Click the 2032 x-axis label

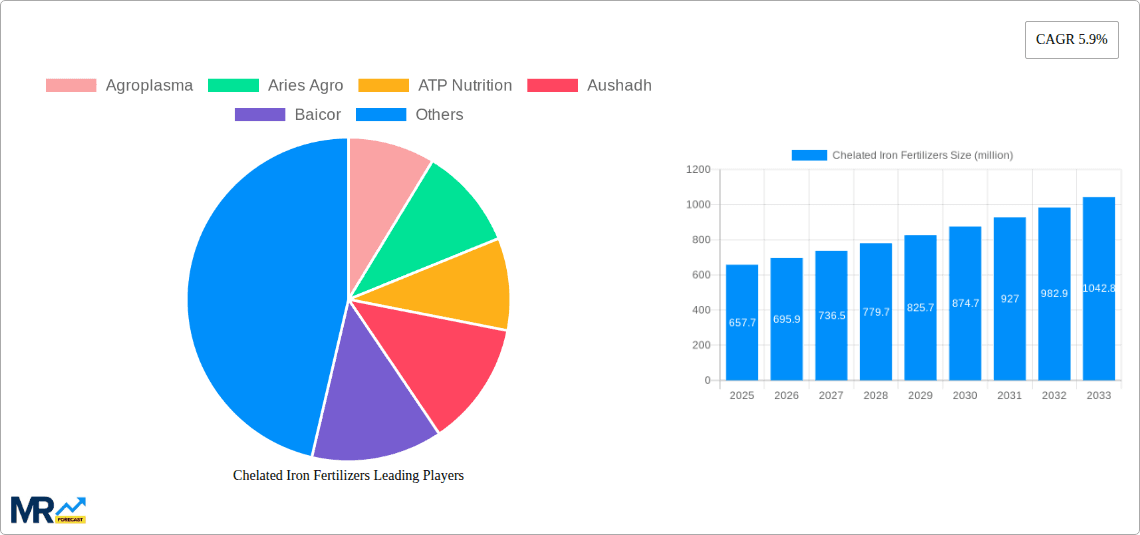coord(1054,396)
